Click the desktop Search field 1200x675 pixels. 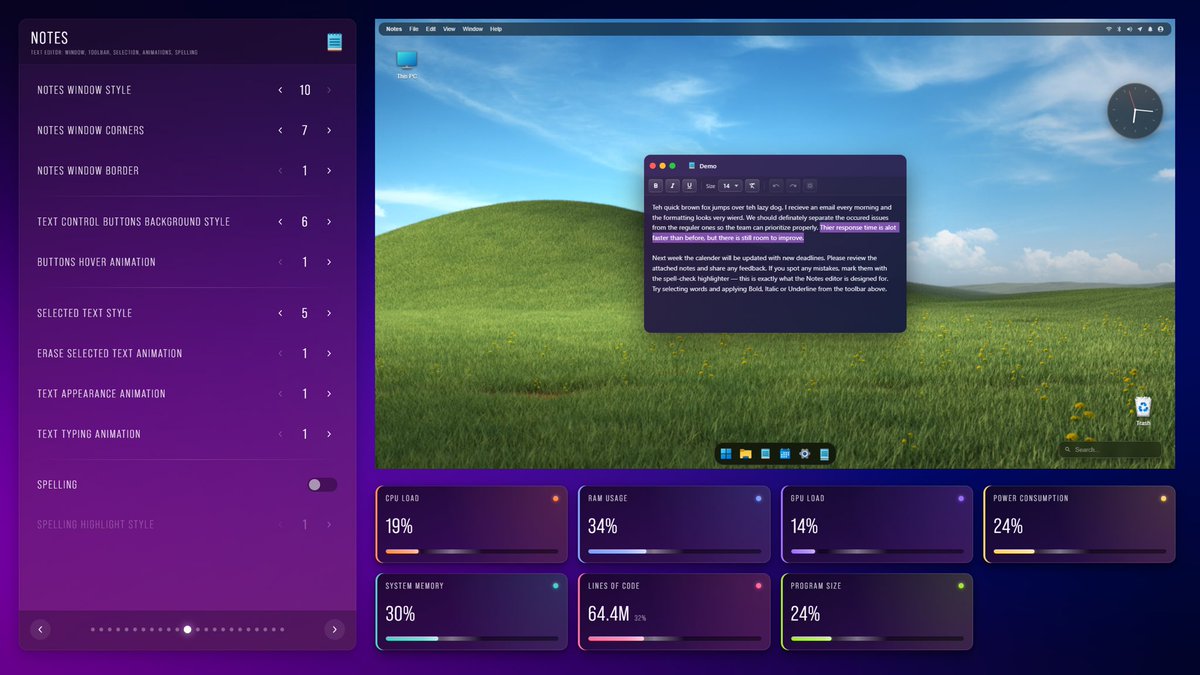(1111, 450)
